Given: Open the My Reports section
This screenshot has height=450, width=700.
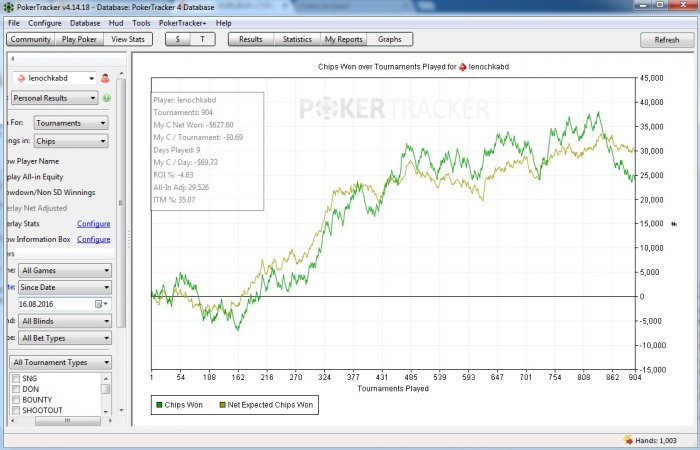Looking at the screenshot, I should pos(343,39).
